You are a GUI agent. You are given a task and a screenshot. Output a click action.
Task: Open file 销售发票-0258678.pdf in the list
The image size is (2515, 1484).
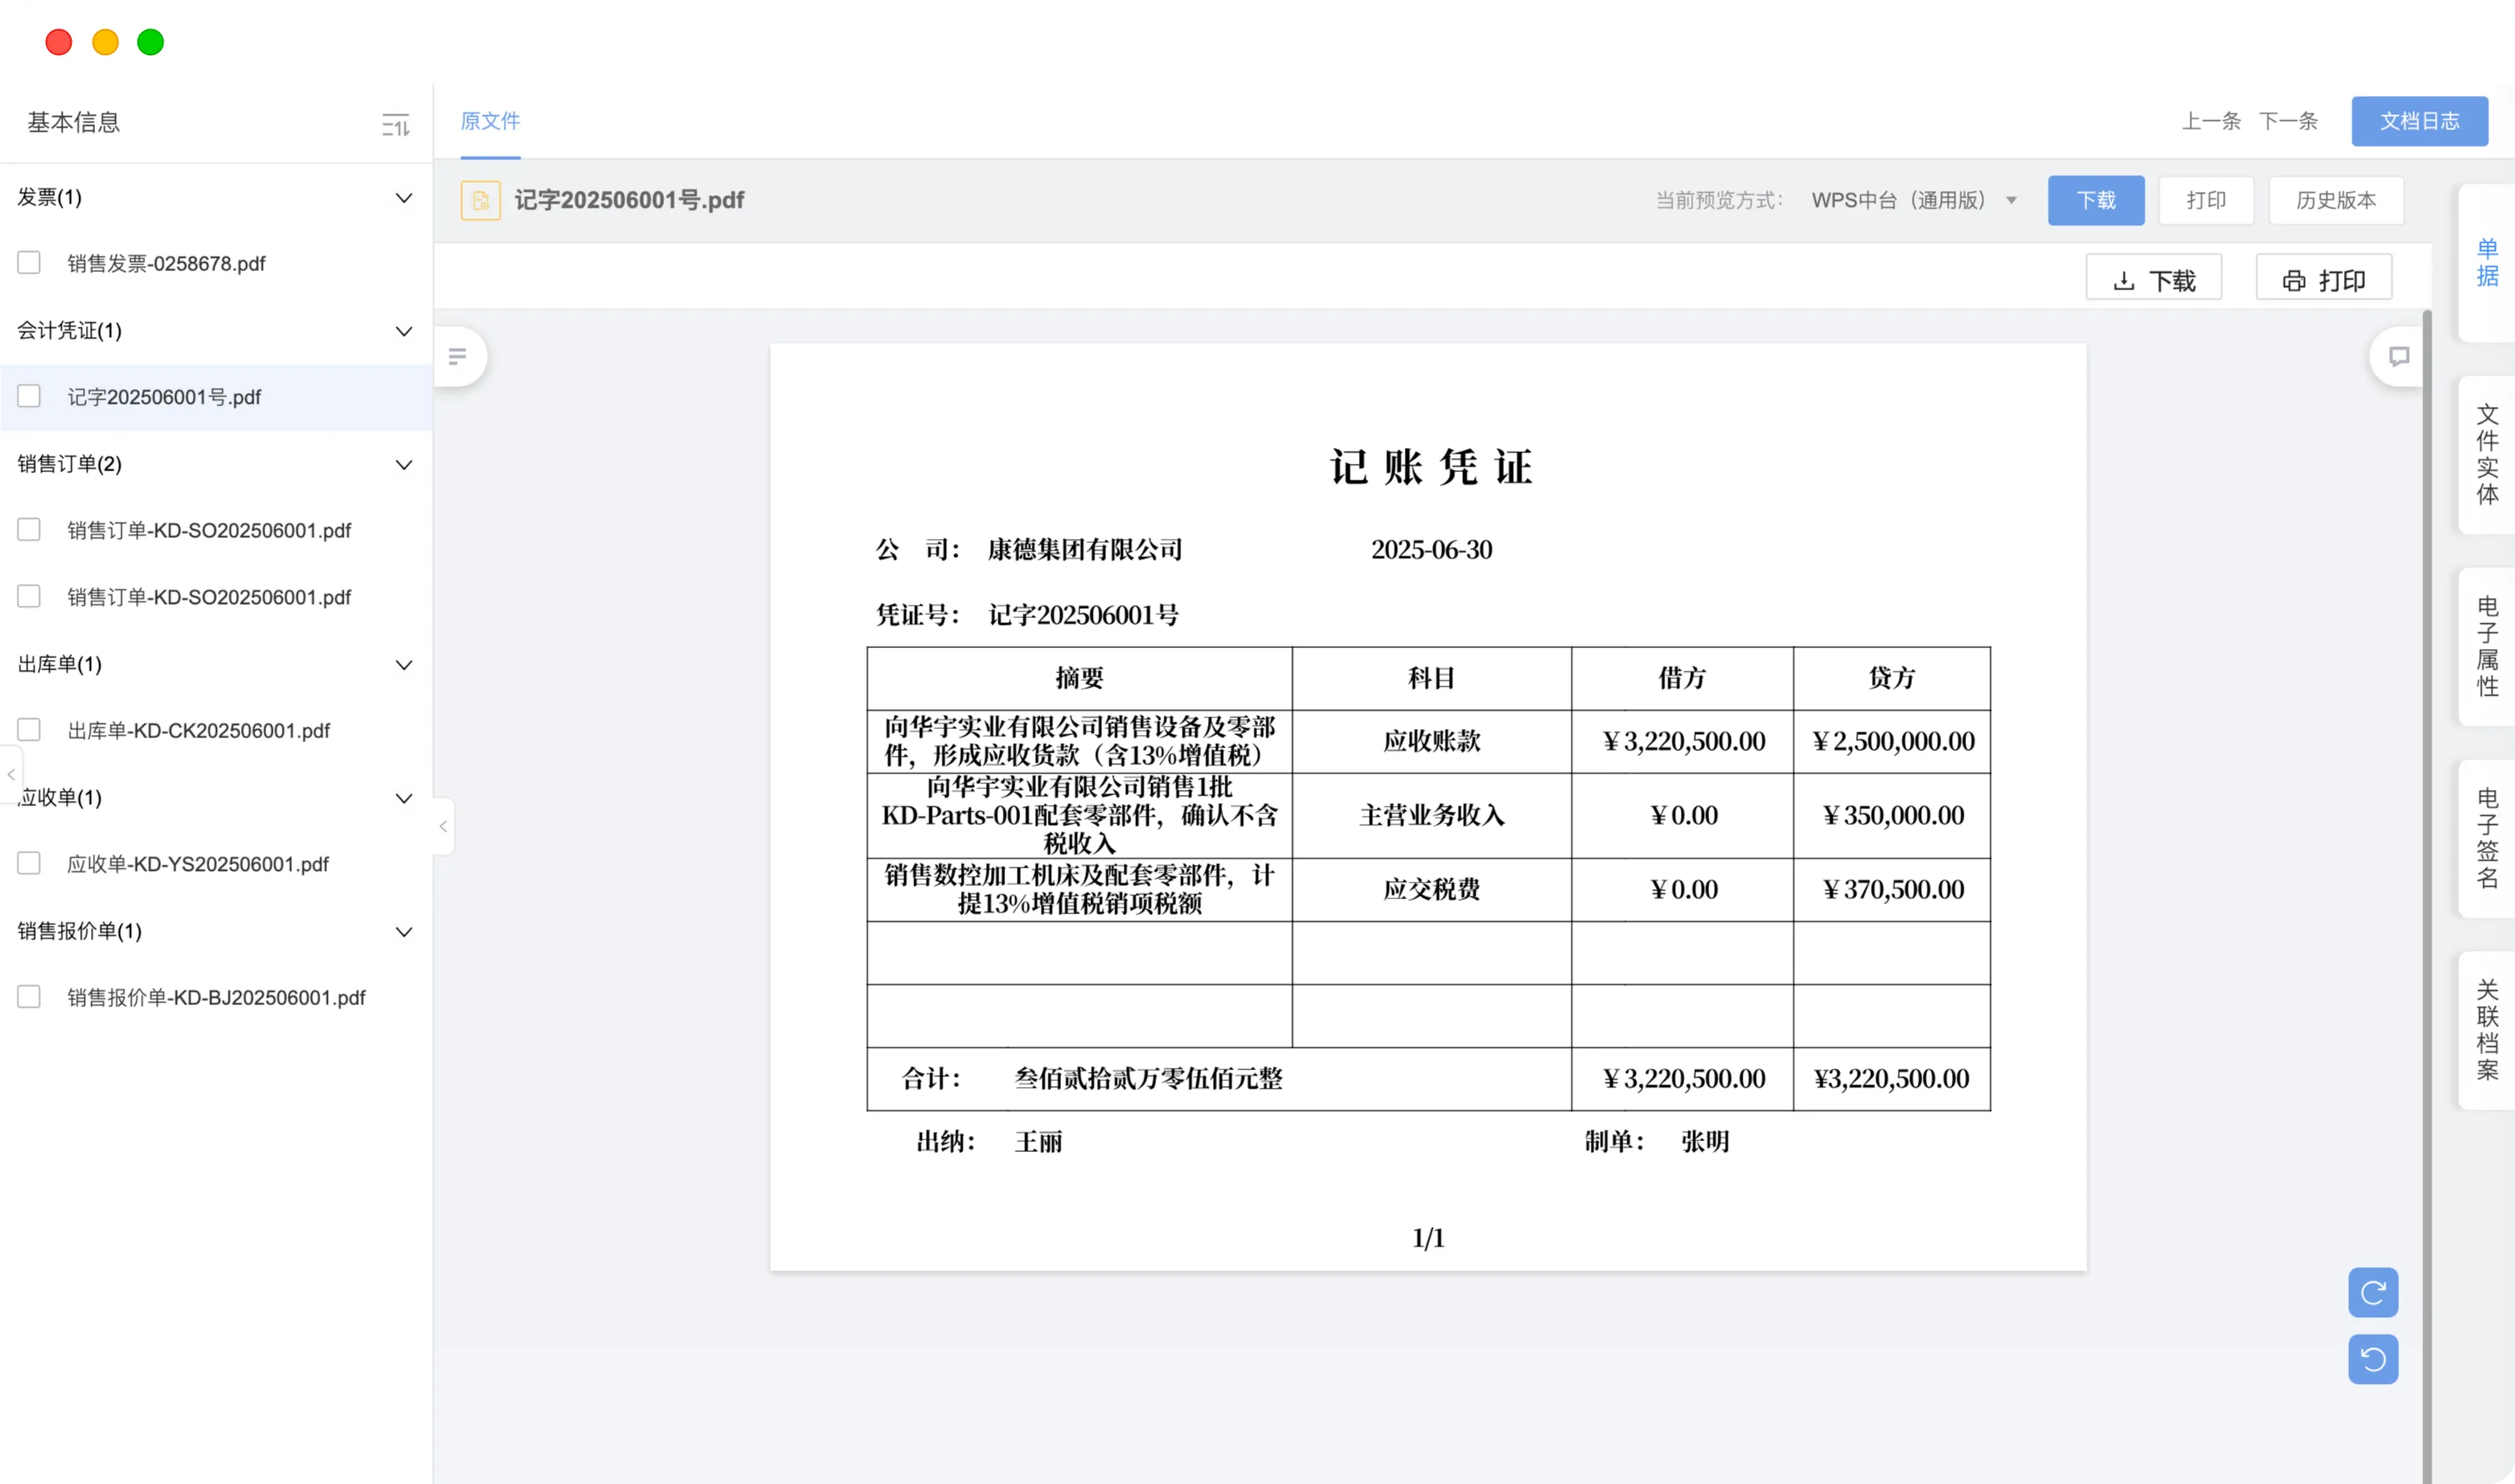166,263
